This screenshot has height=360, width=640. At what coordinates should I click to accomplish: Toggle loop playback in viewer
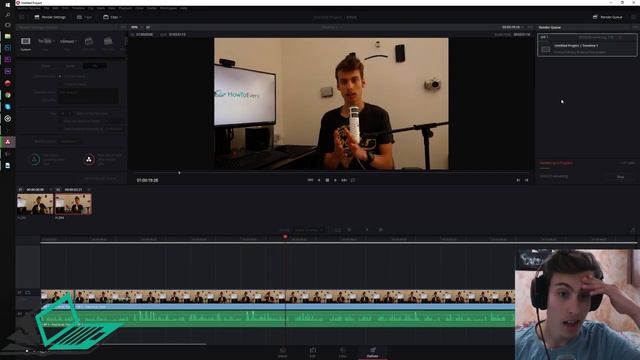tap(353, 180)
